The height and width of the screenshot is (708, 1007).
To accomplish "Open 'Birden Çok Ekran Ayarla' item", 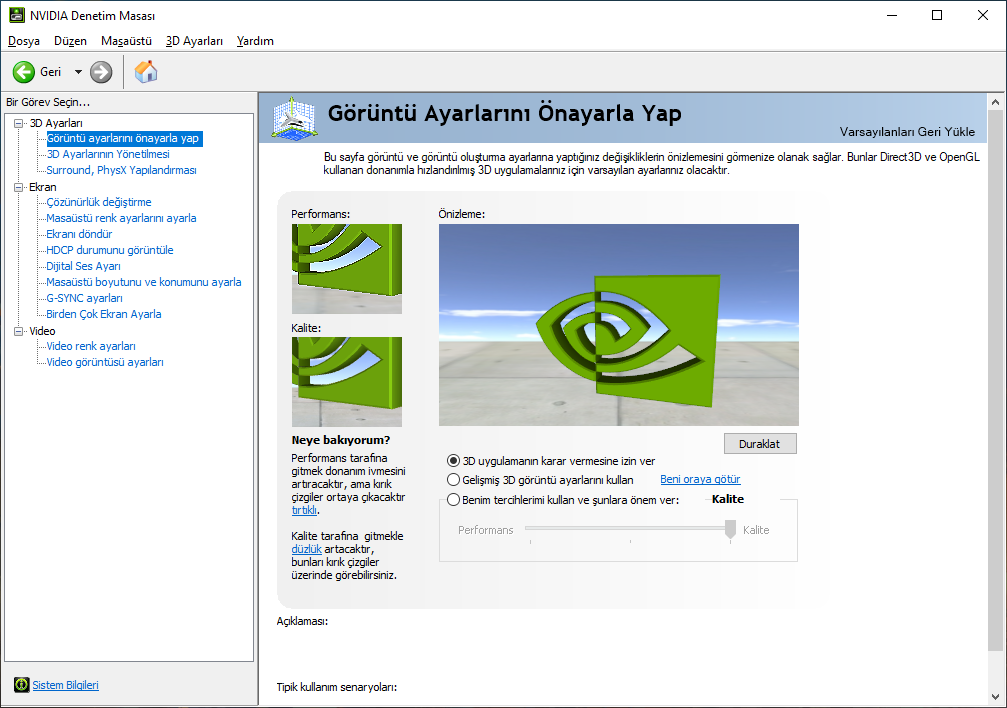I will (x=103, y=314).
